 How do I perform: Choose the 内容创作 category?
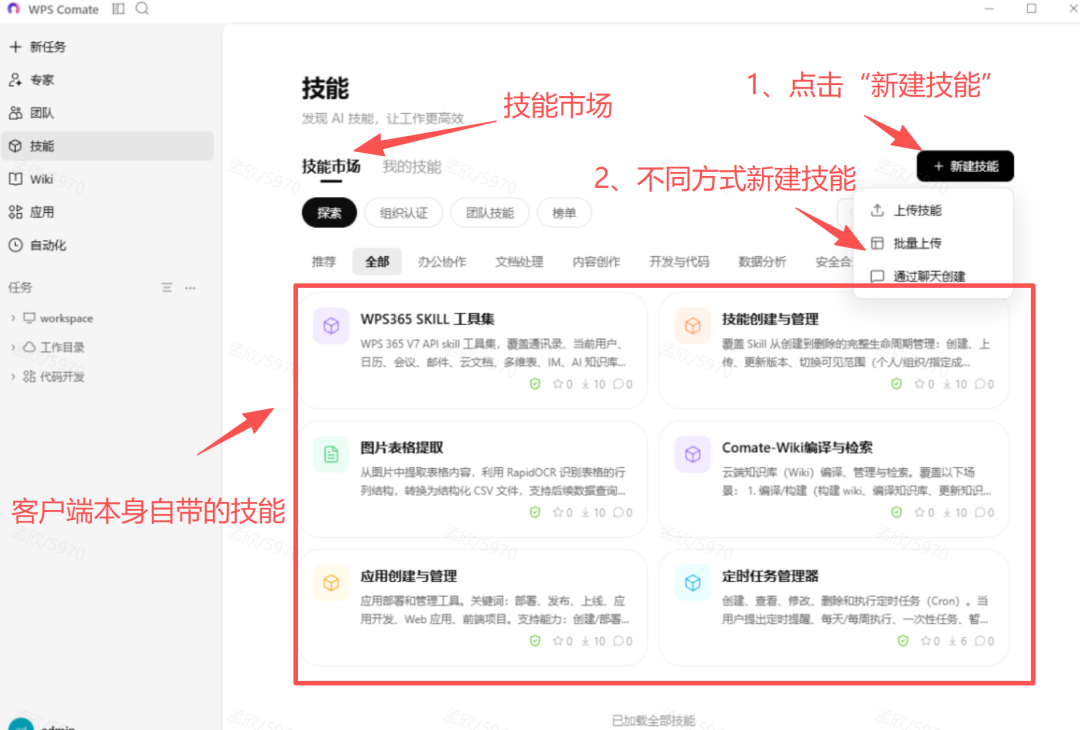[x=596, y=262]
